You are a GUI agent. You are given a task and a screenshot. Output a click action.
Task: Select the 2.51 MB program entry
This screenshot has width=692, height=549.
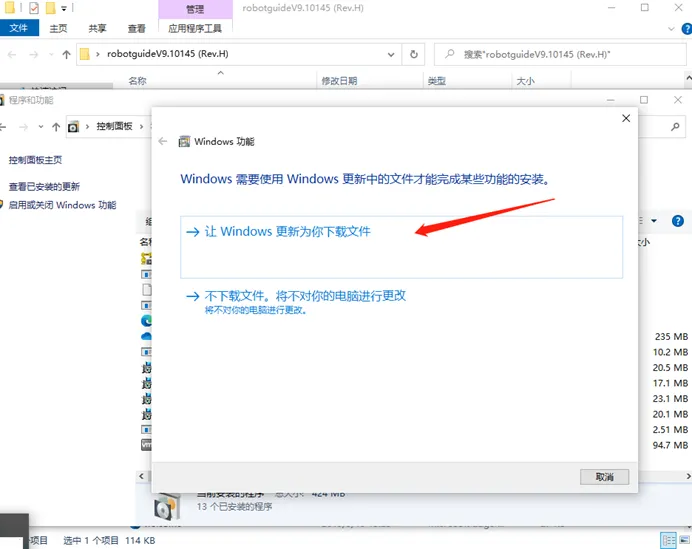(670, 429)
